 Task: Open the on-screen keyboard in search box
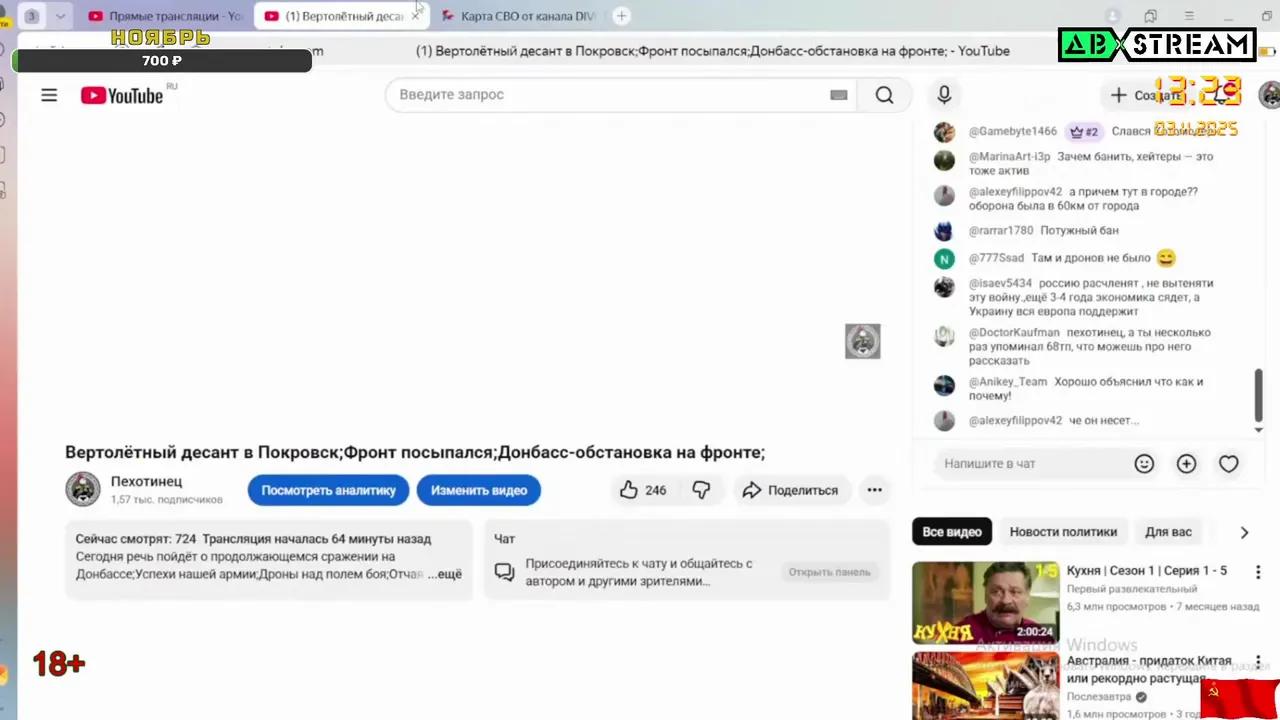tap(838, 95)
